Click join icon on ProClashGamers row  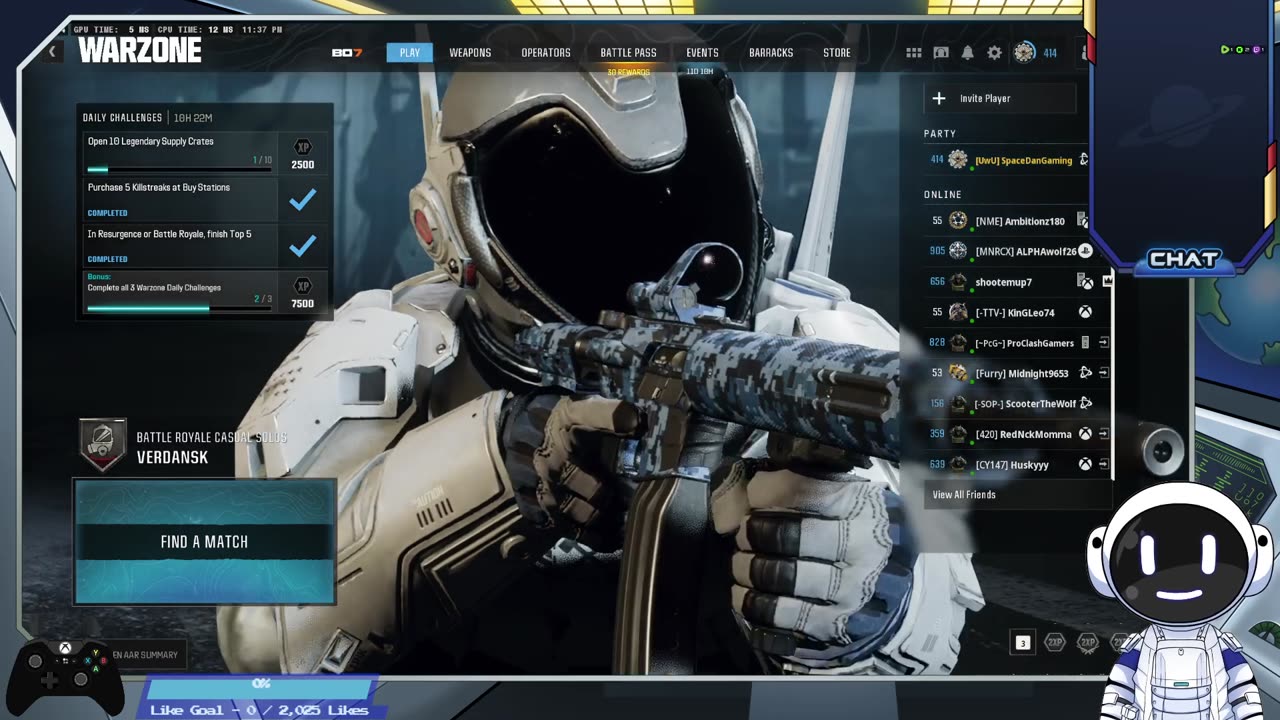[x=1104, y=343]
